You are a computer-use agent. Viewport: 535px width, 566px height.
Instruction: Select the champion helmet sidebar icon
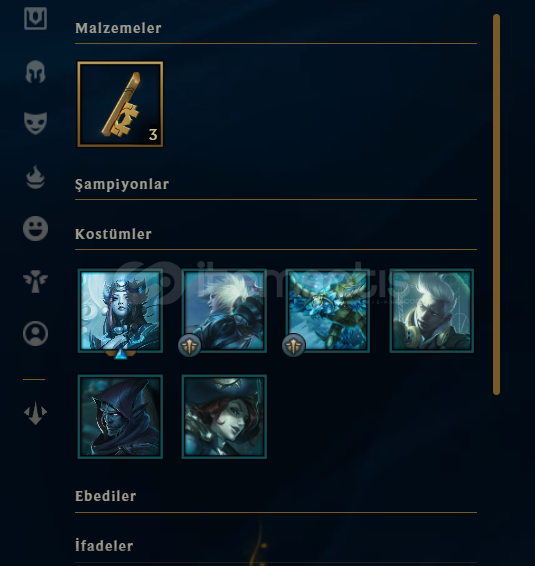pyautogui.click(x=35, y=71)
